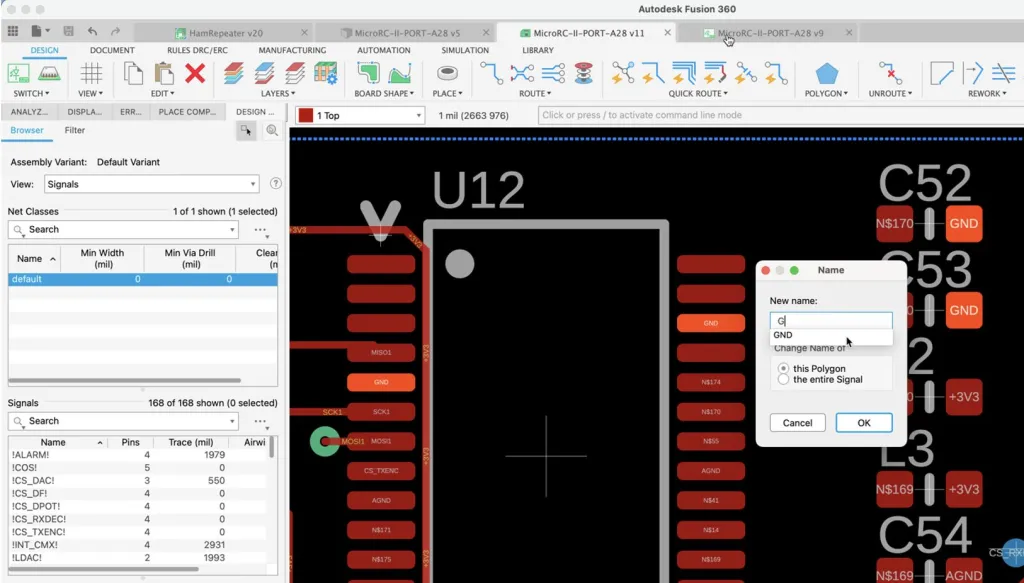Screen dimensions: 1024x583
Task: Open the '1 Top' layer dropdown
Action: coord(360,116)
